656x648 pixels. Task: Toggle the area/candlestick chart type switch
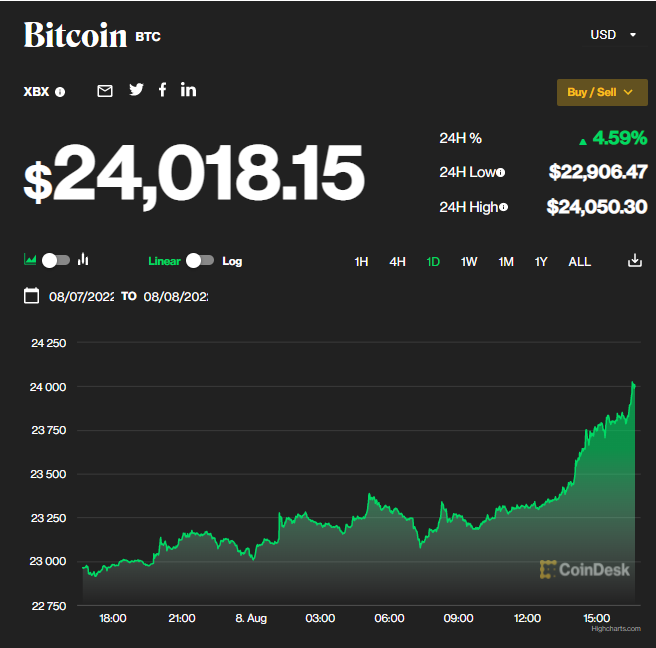(x=56, y=260)
